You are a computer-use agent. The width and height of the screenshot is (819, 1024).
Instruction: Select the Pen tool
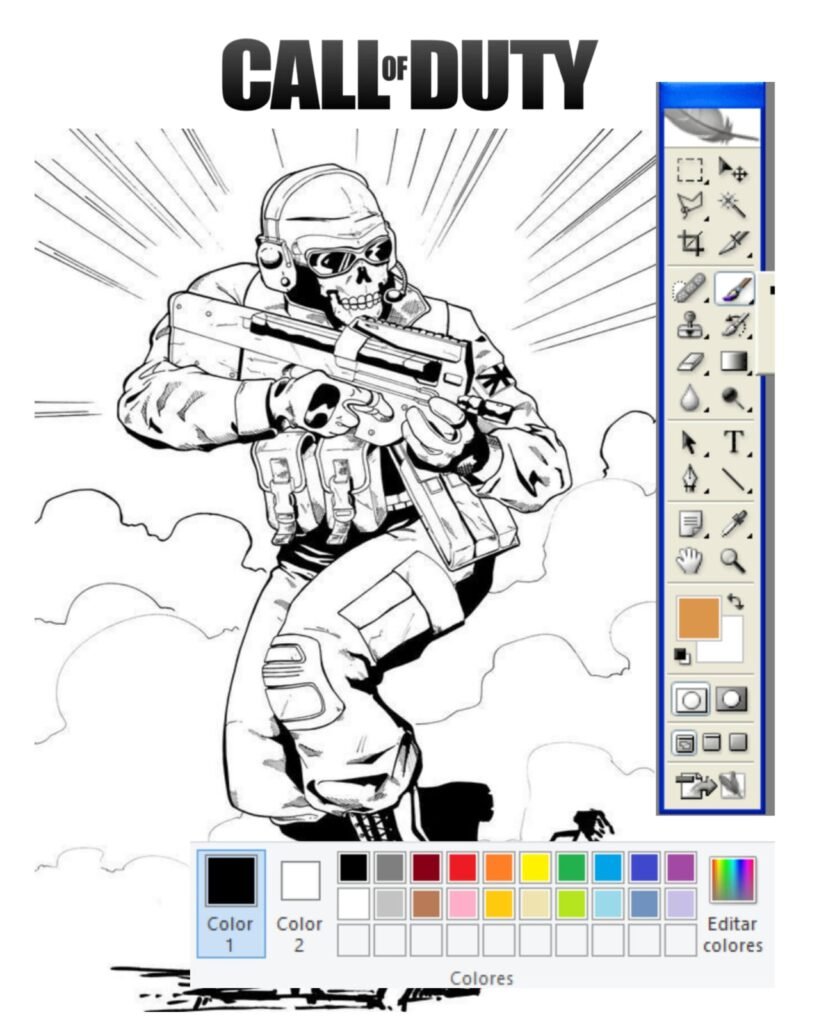point(690,479)
